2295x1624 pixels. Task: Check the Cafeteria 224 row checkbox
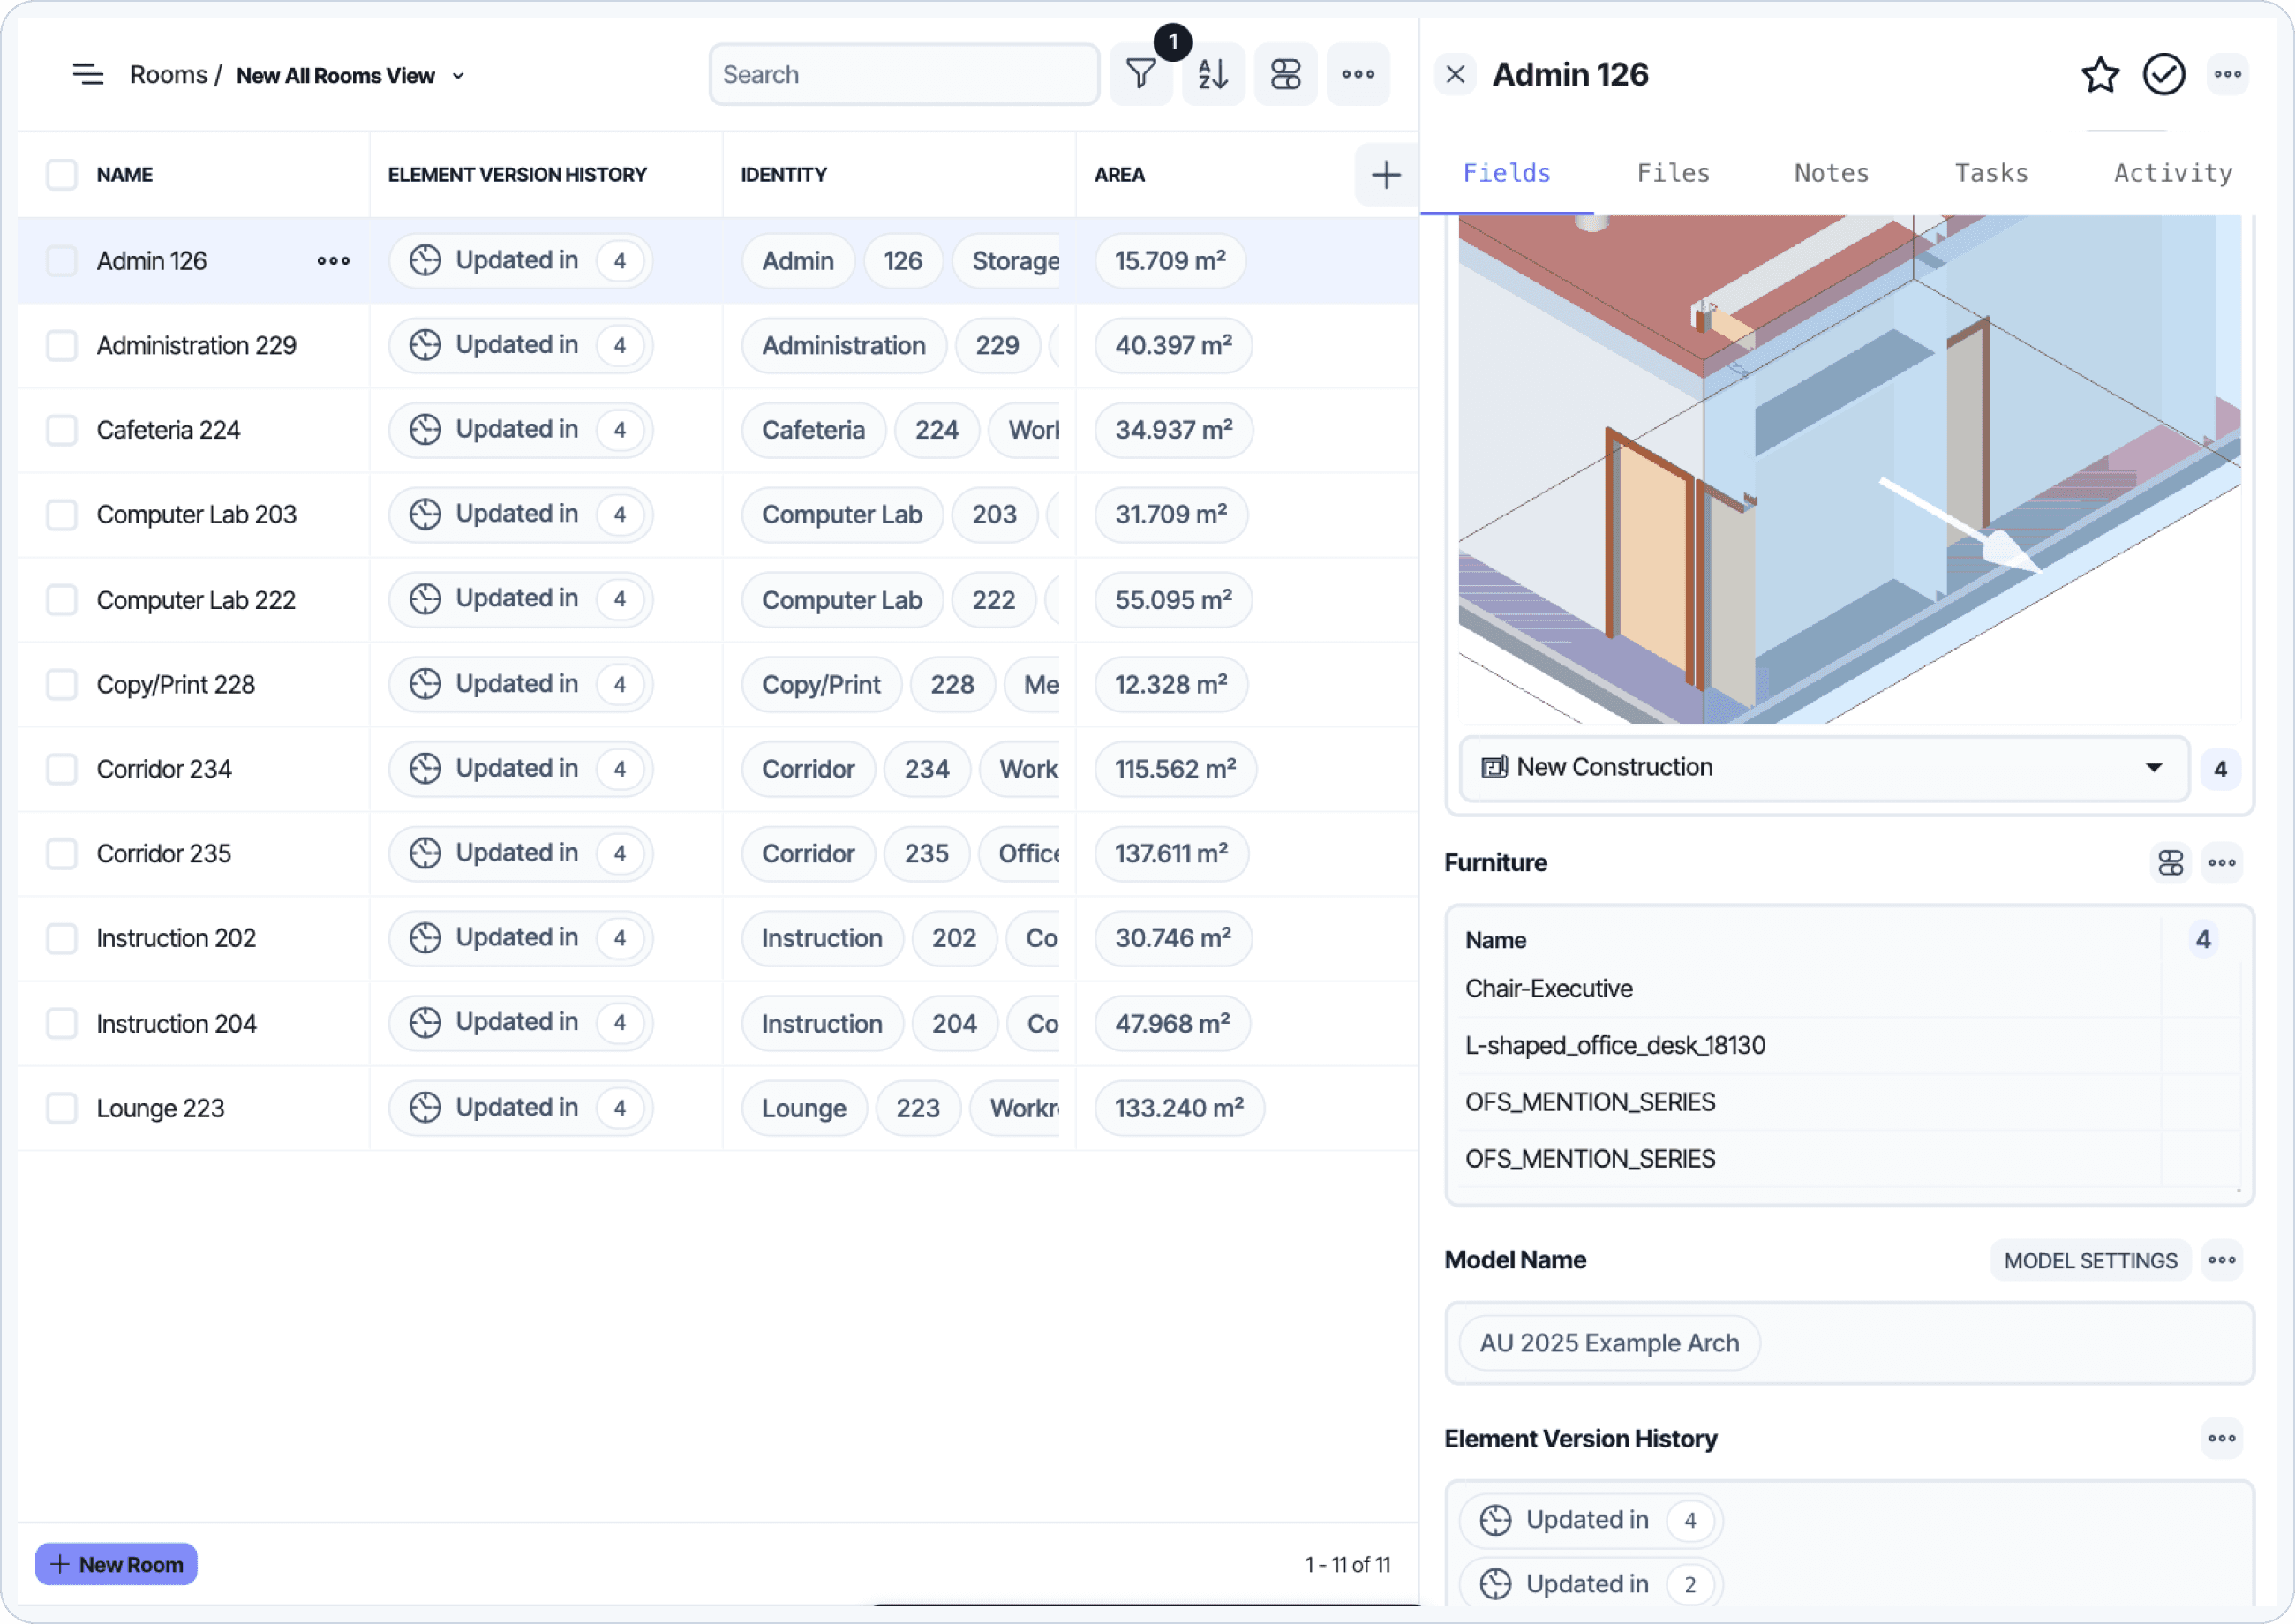61,430
